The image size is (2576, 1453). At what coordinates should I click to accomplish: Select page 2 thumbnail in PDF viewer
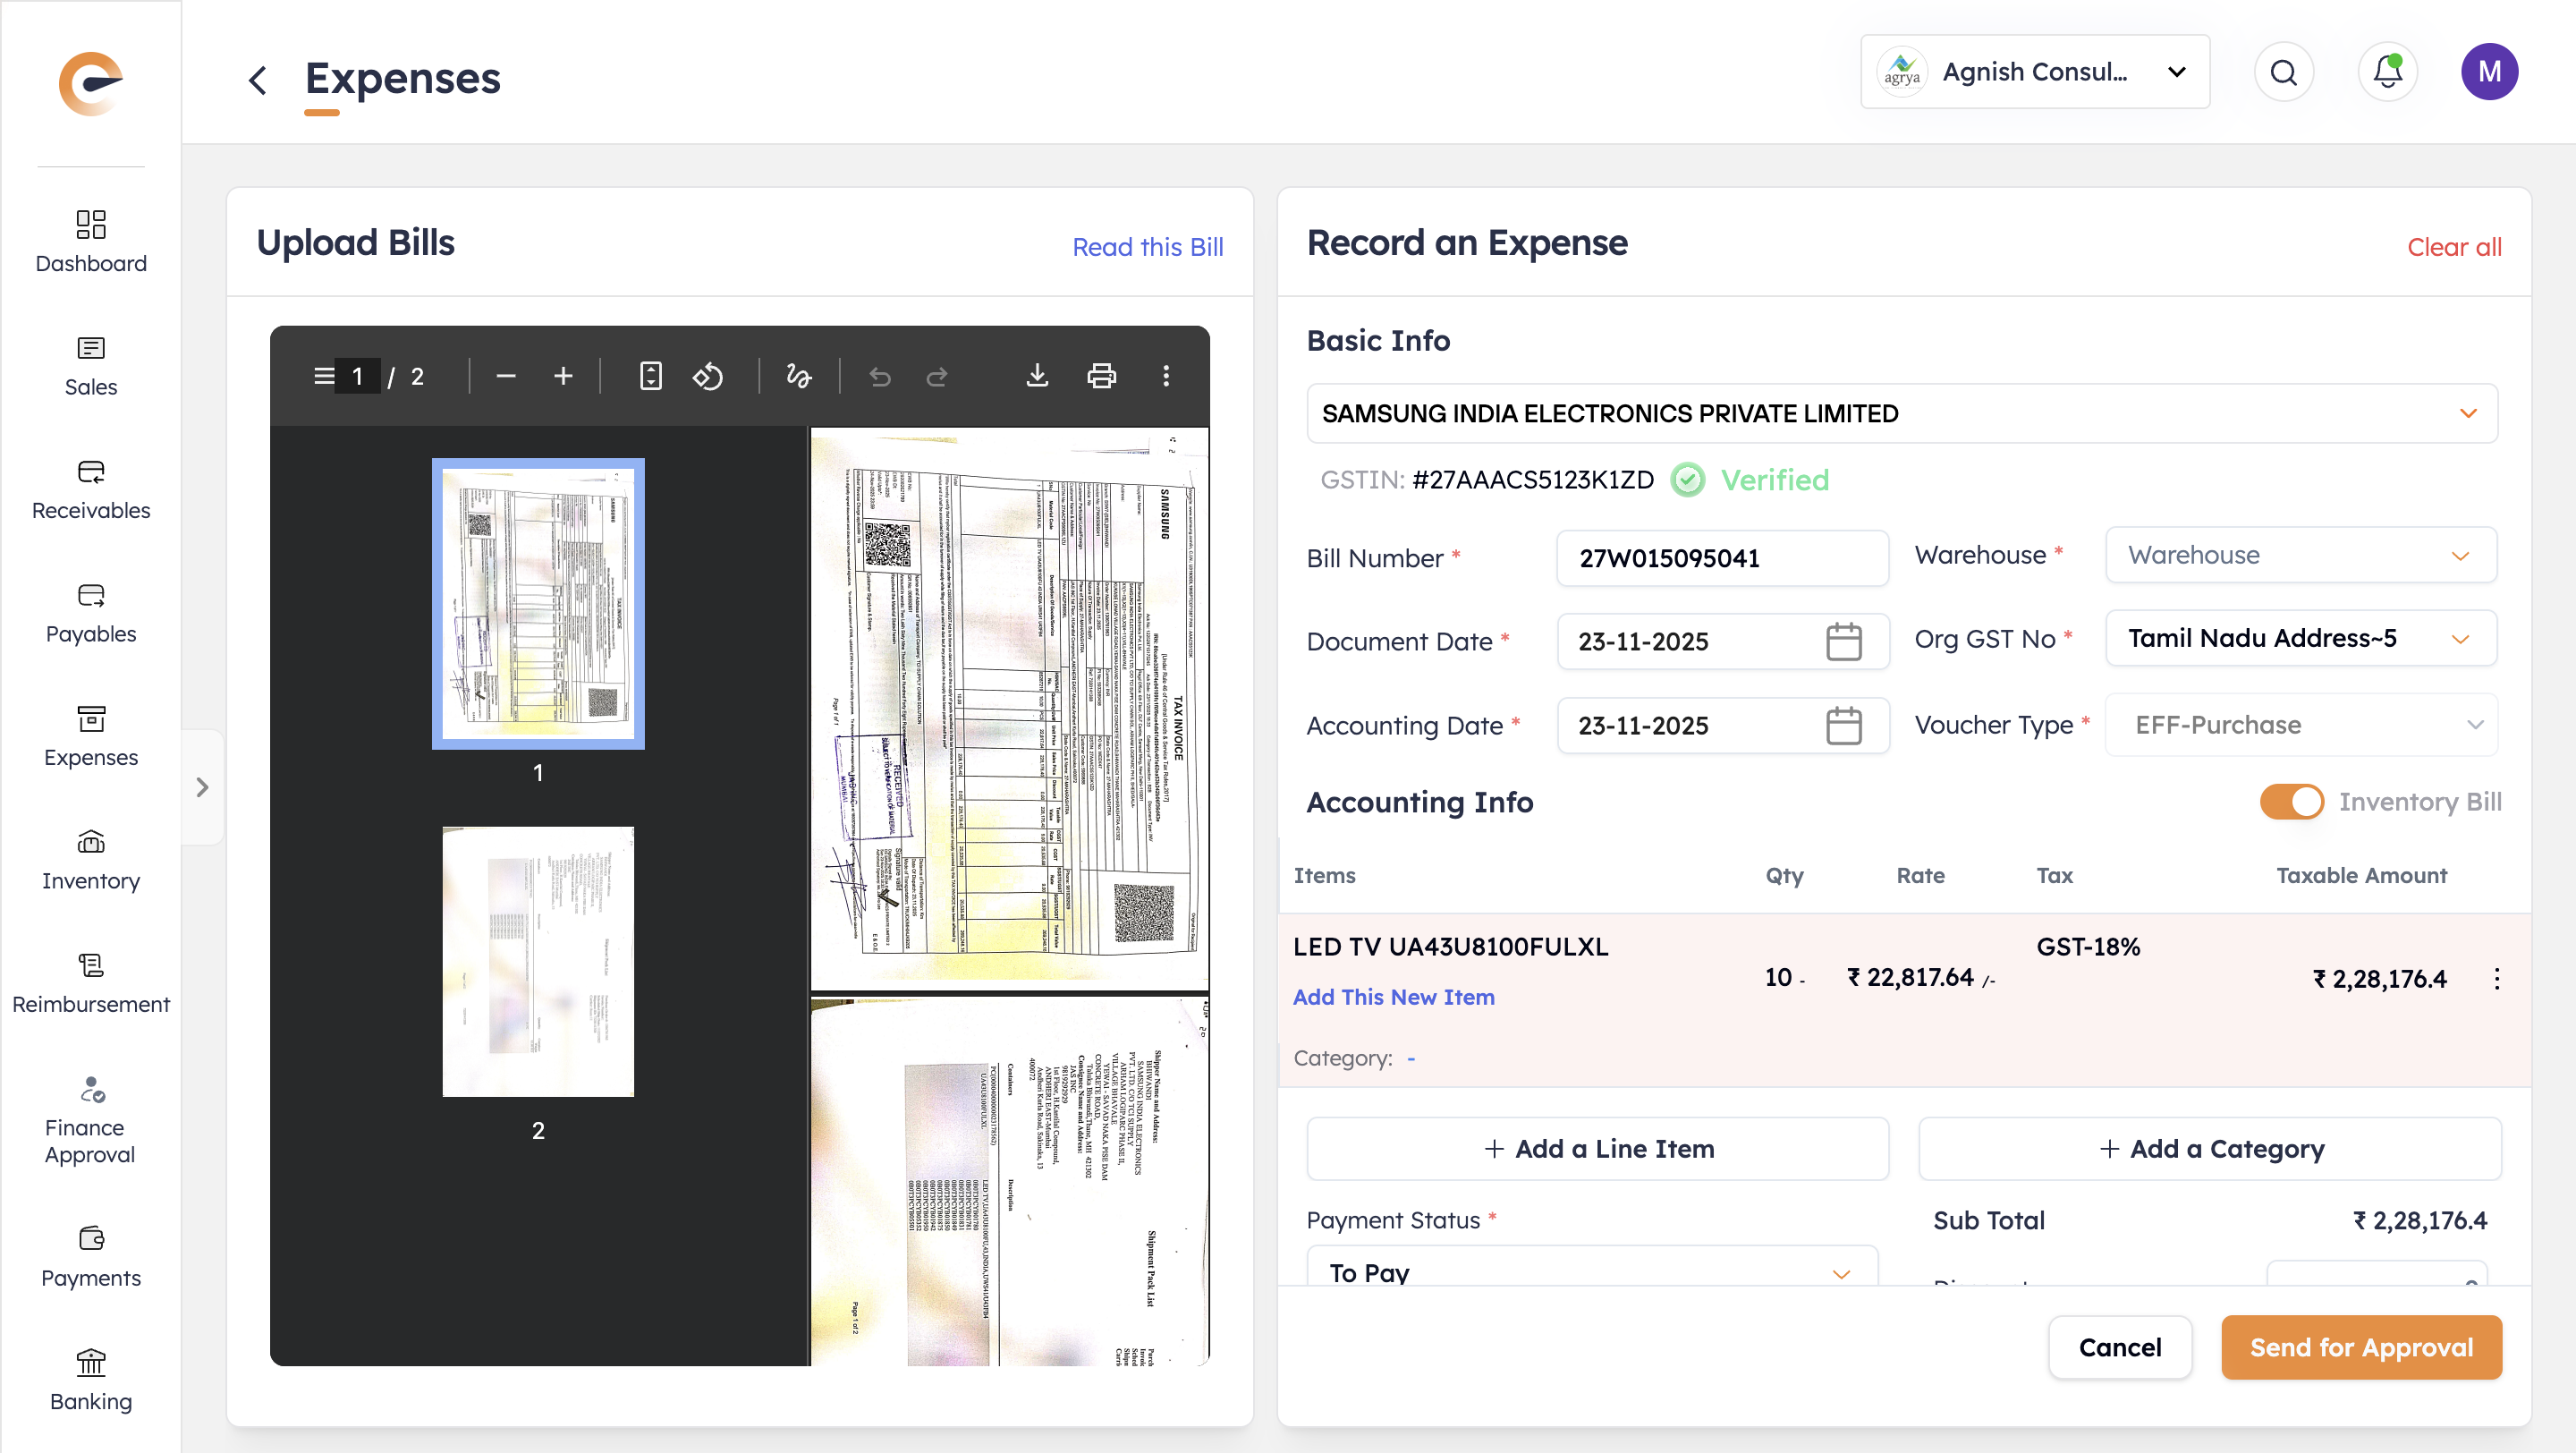click(538, 961)
